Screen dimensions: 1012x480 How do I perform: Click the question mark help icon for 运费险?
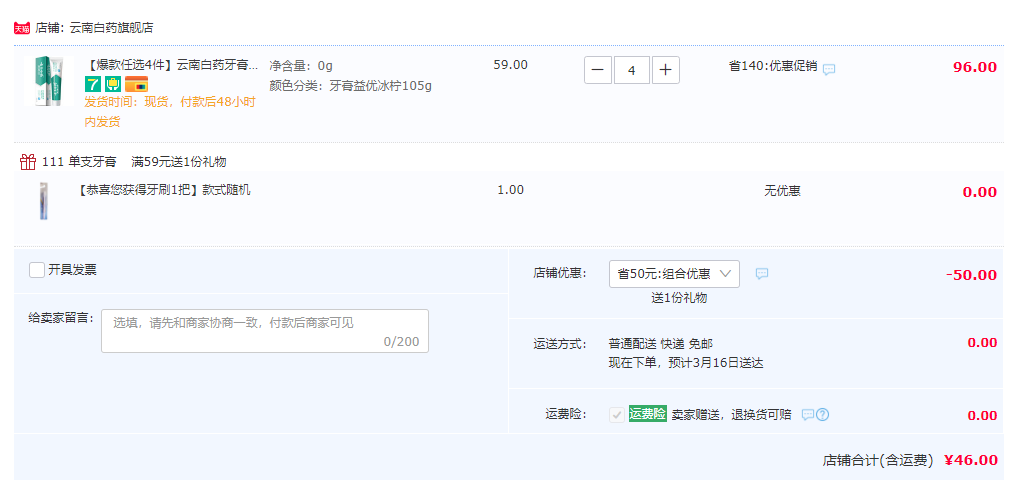point(822,414)
